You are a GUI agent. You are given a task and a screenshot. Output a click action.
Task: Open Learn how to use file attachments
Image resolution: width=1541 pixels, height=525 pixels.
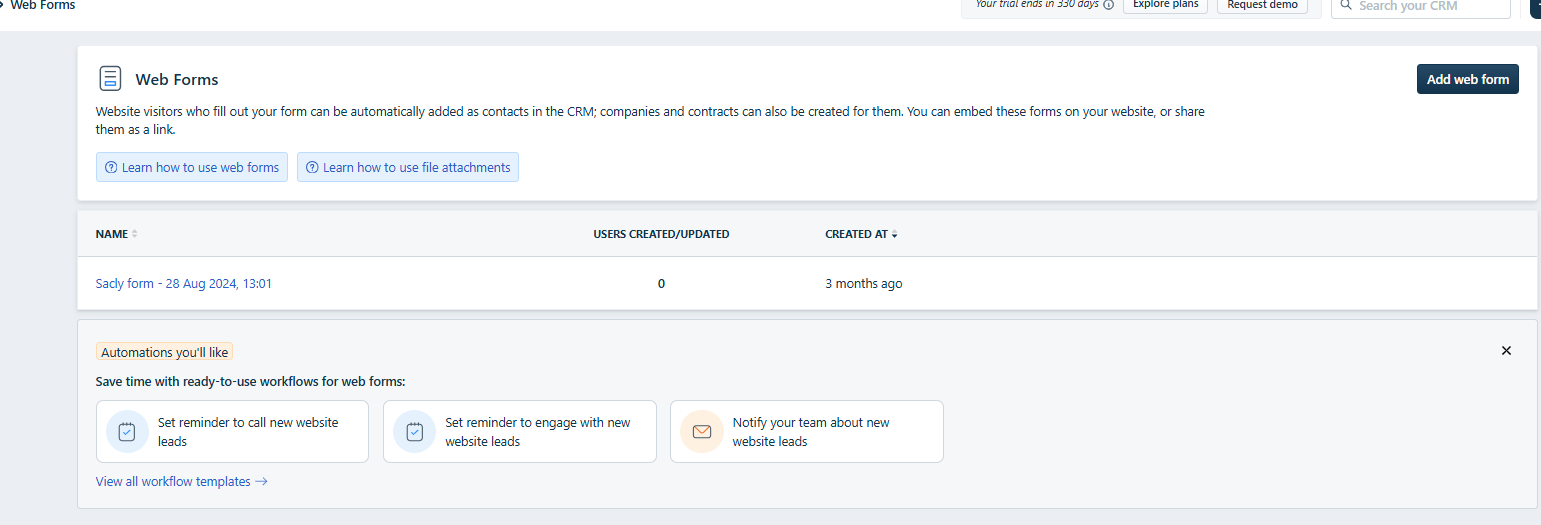416,168
